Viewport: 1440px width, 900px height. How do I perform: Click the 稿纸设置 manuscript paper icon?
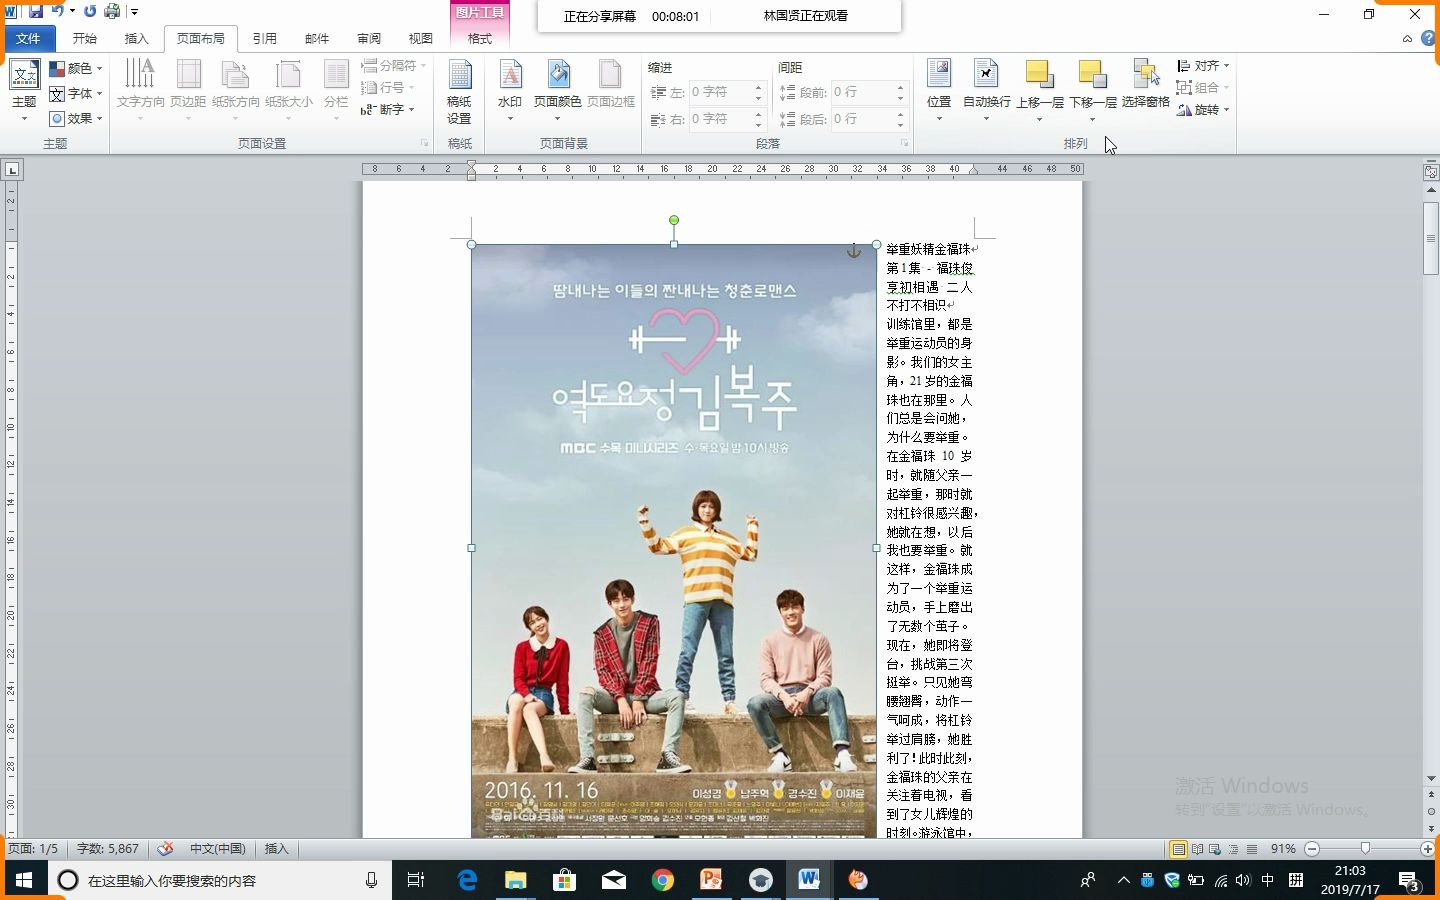click(459, 76)
